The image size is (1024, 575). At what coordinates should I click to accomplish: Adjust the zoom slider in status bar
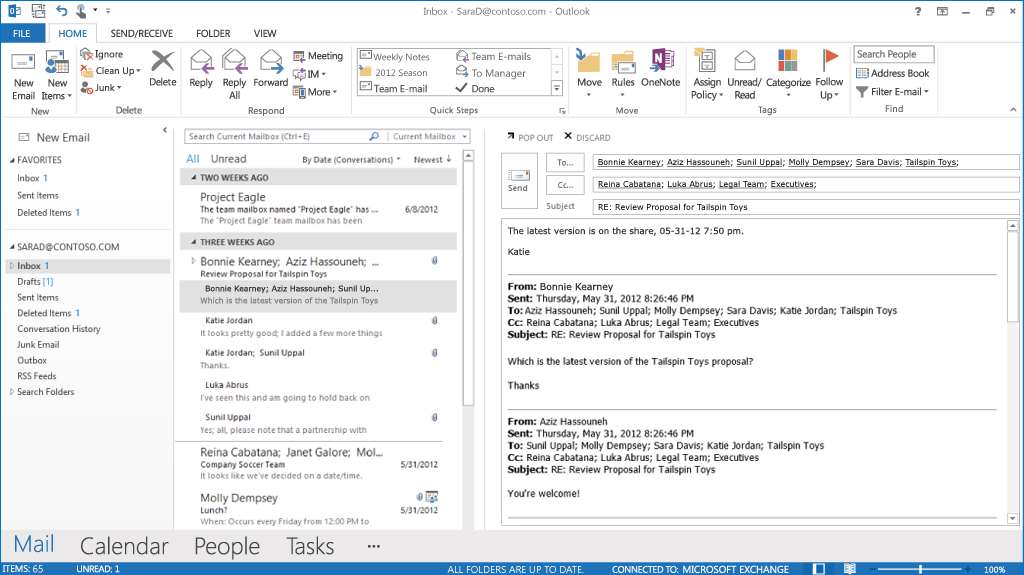click(x=921, y=569)
